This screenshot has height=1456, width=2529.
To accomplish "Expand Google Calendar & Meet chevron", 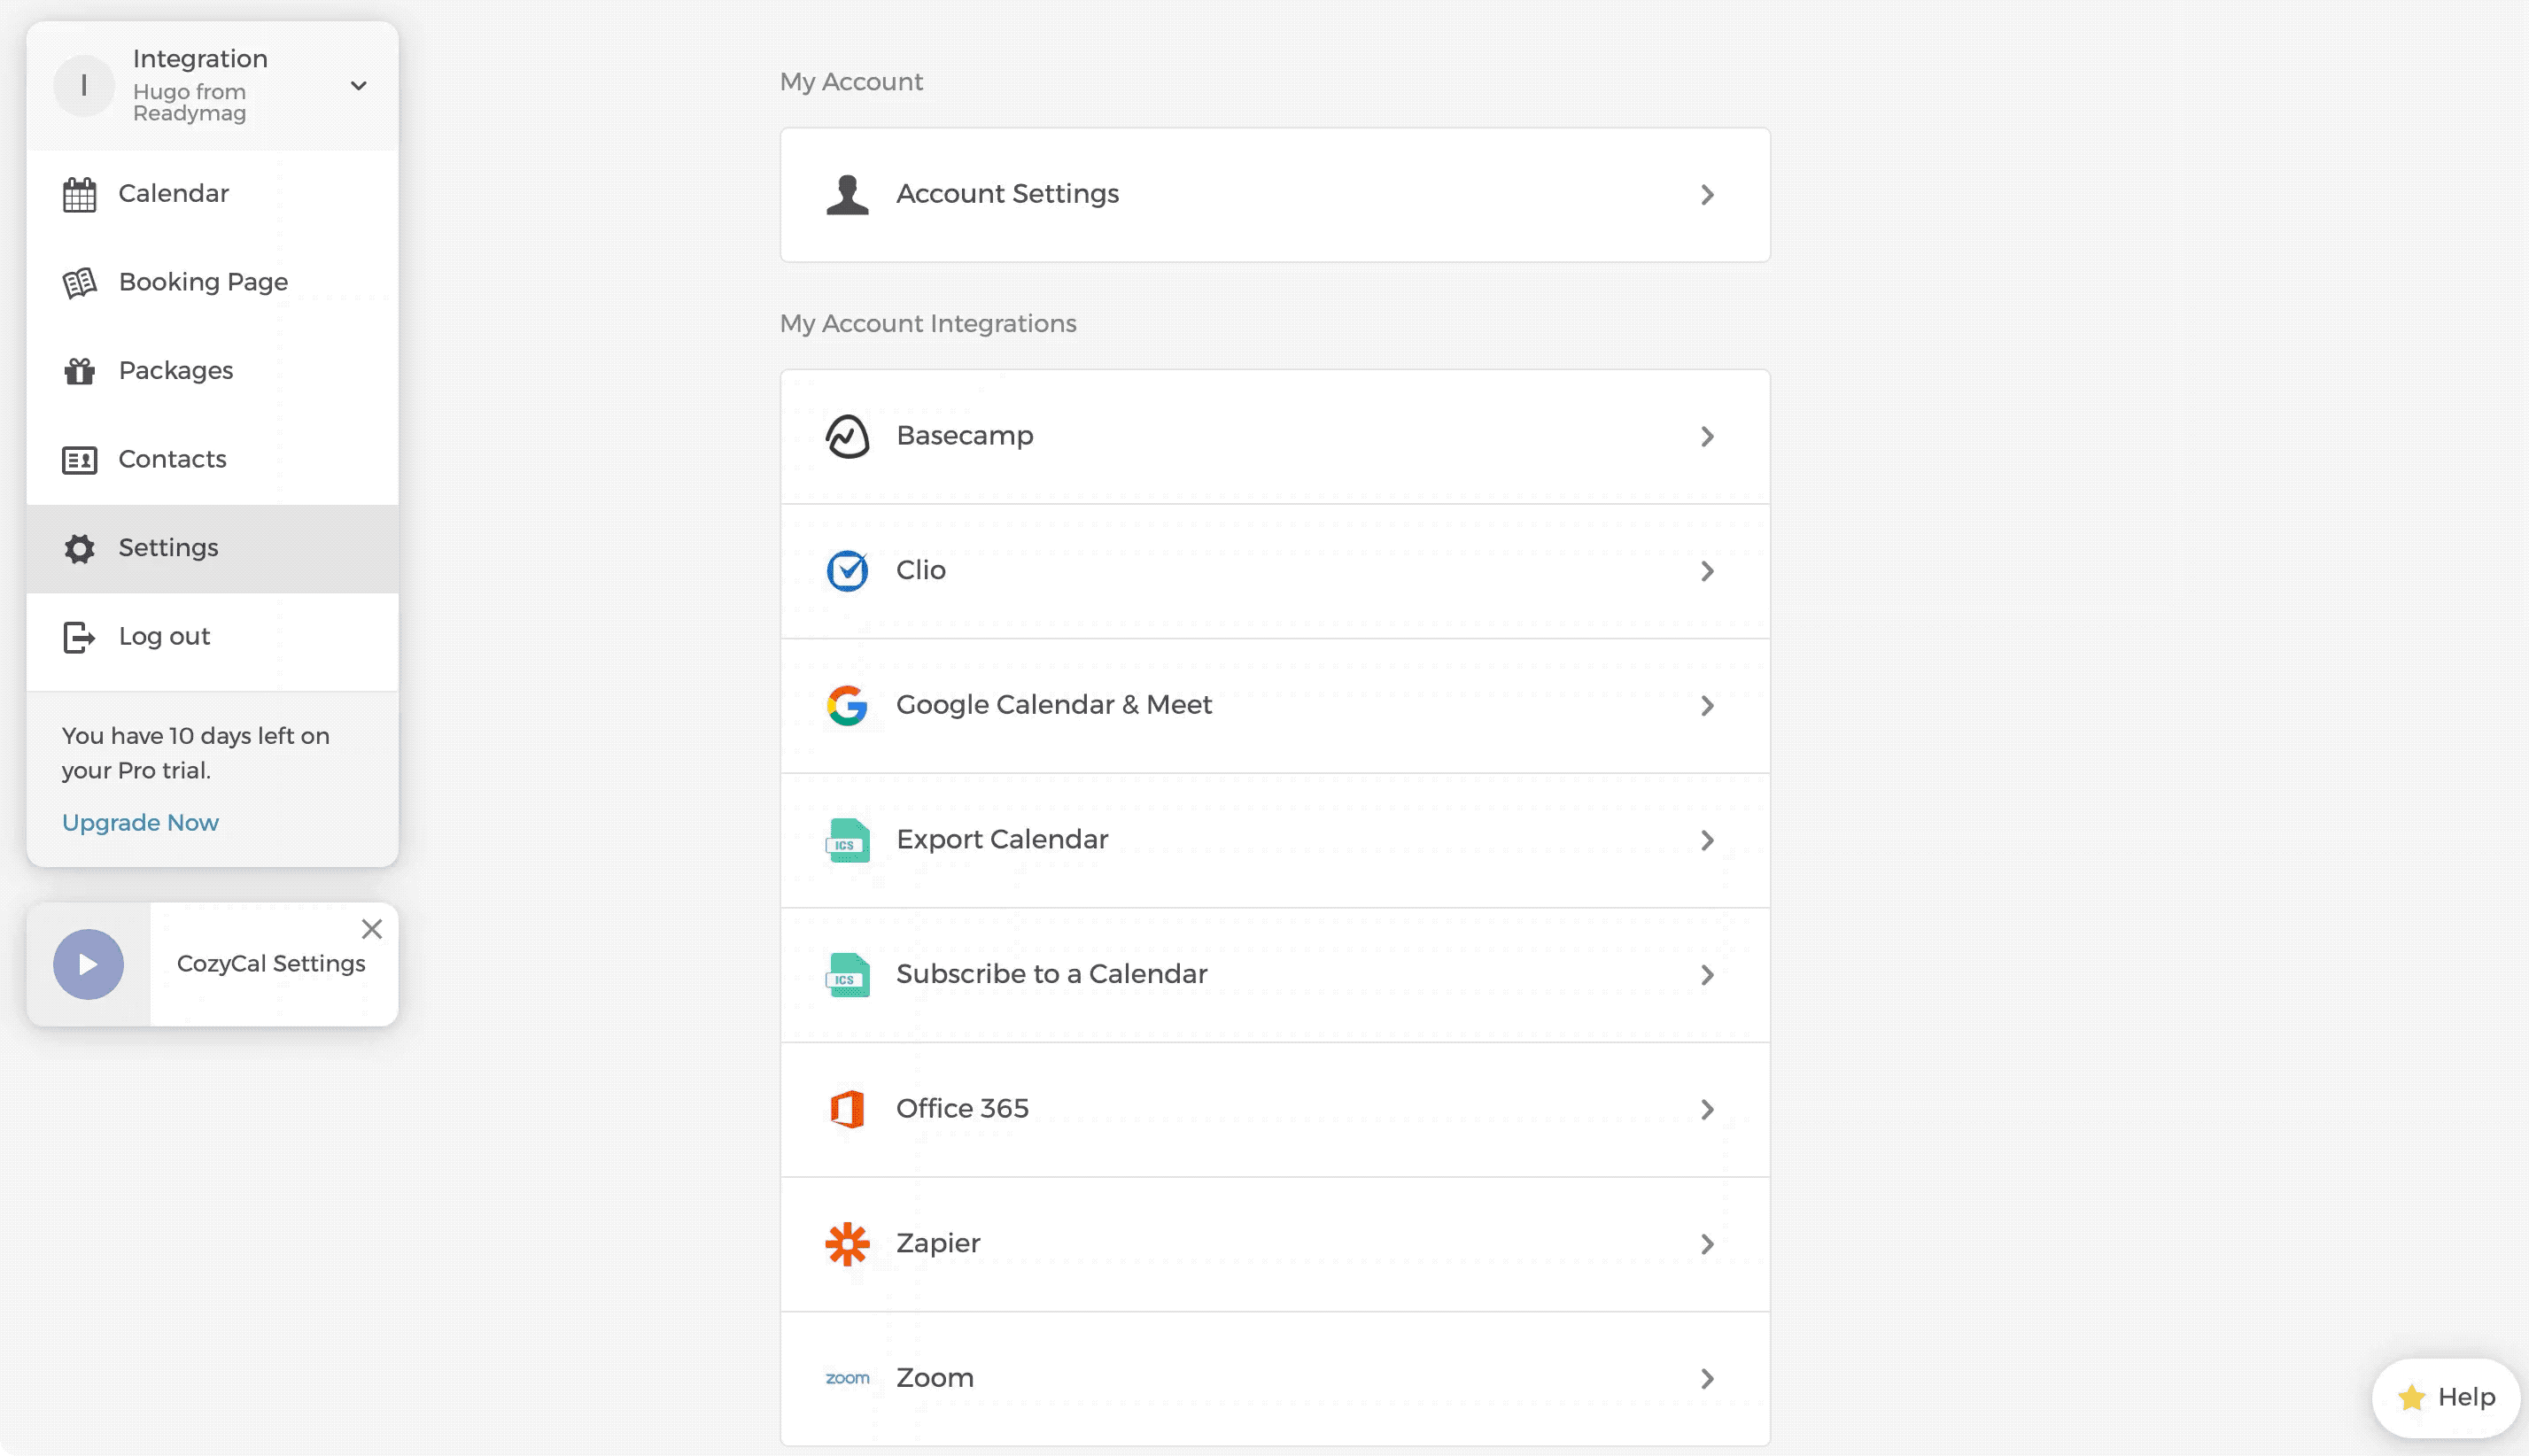I will click(x=1707, y=706).
